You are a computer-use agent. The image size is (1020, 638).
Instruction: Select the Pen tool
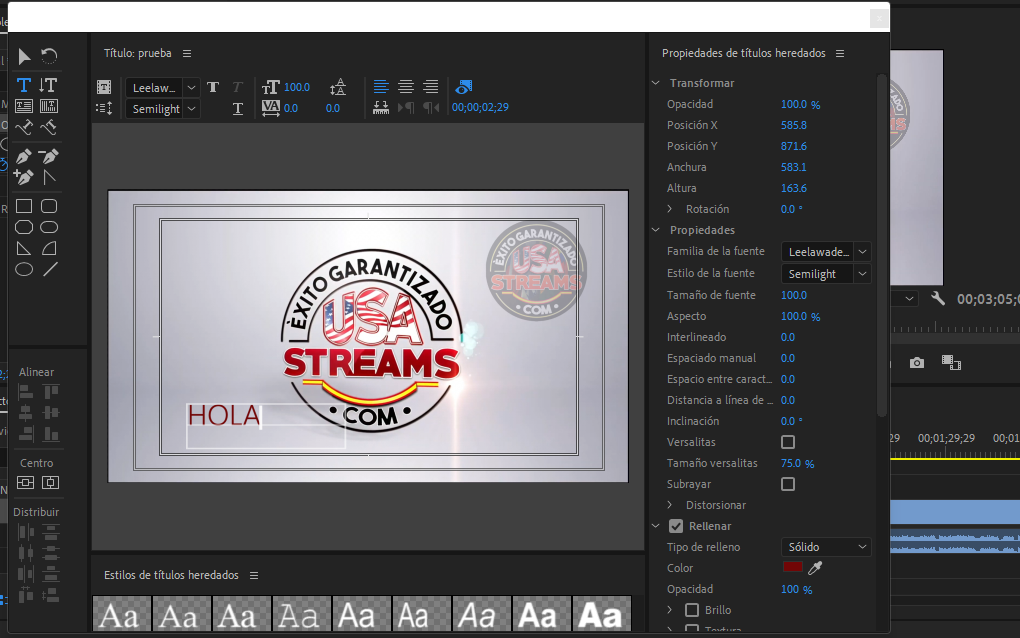click(24, 156)
